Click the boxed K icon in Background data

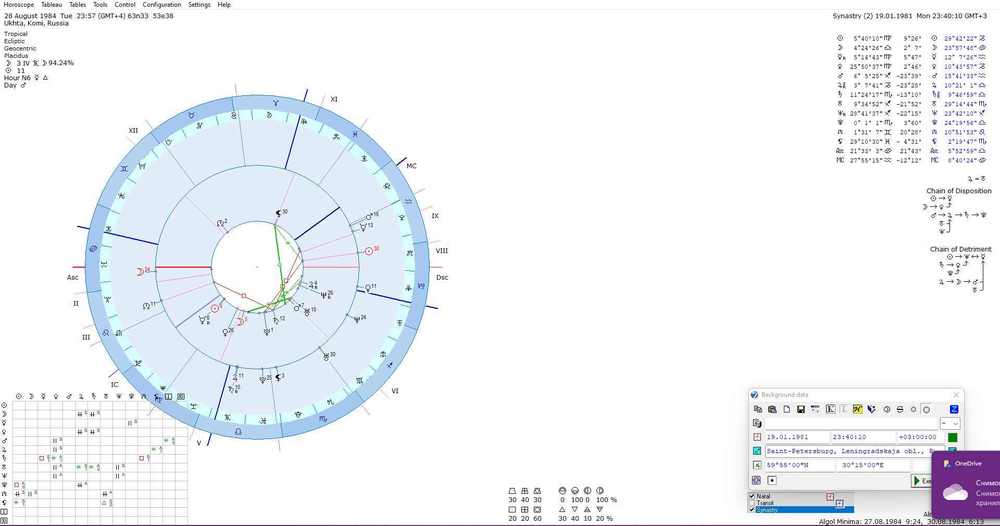pyautogui.click(x=831, y=409)
